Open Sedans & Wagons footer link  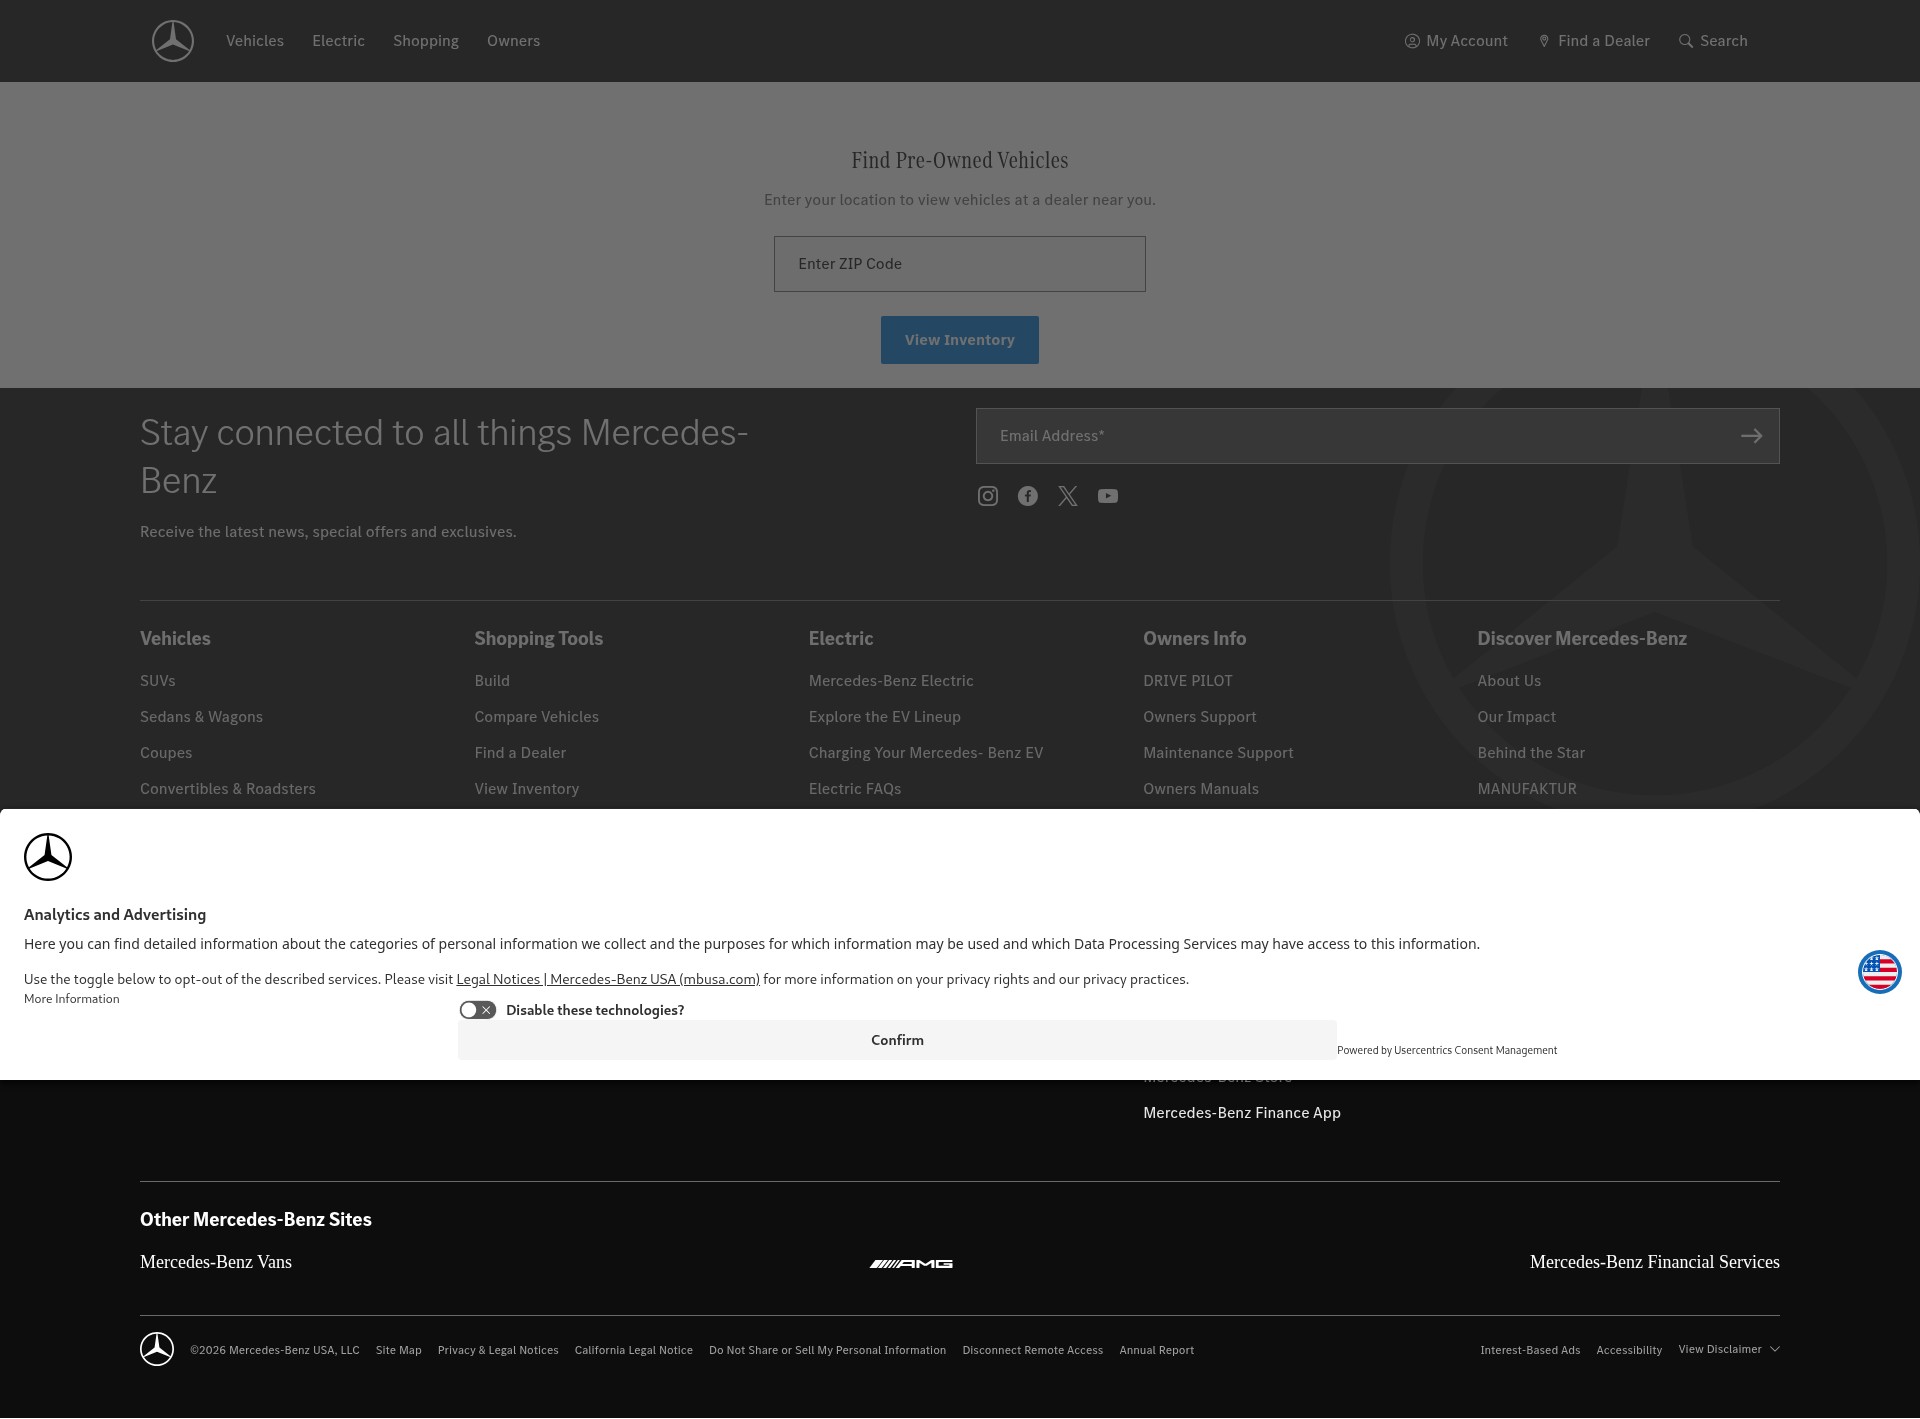pos(201,717)
